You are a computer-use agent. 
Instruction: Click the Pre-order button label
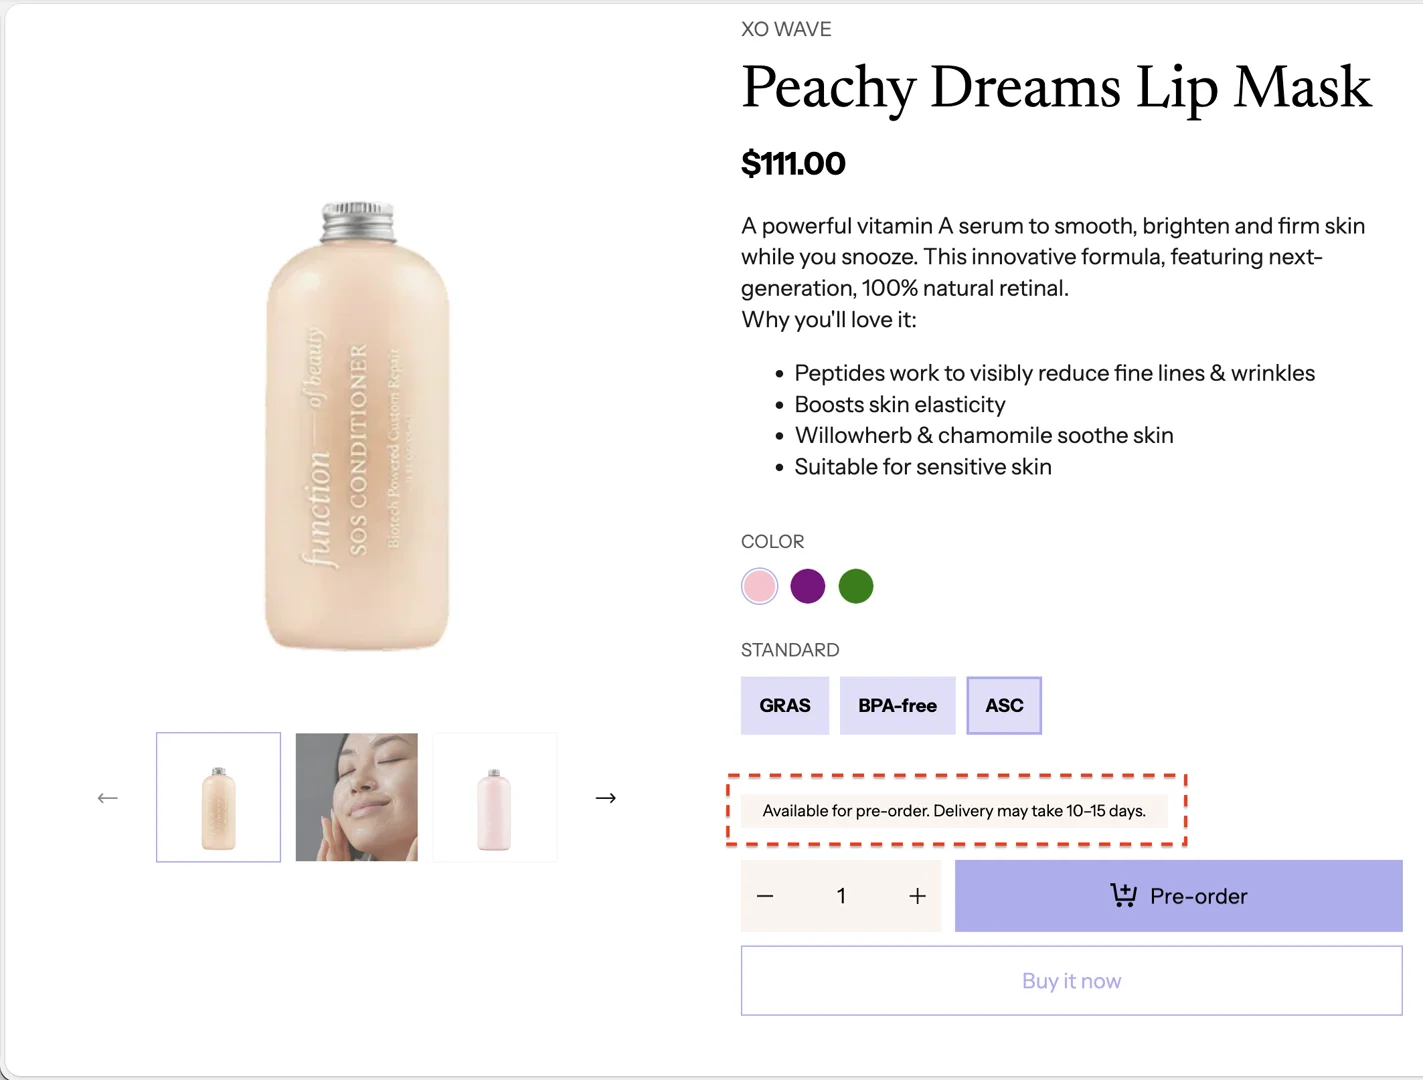click(1198, 897)
